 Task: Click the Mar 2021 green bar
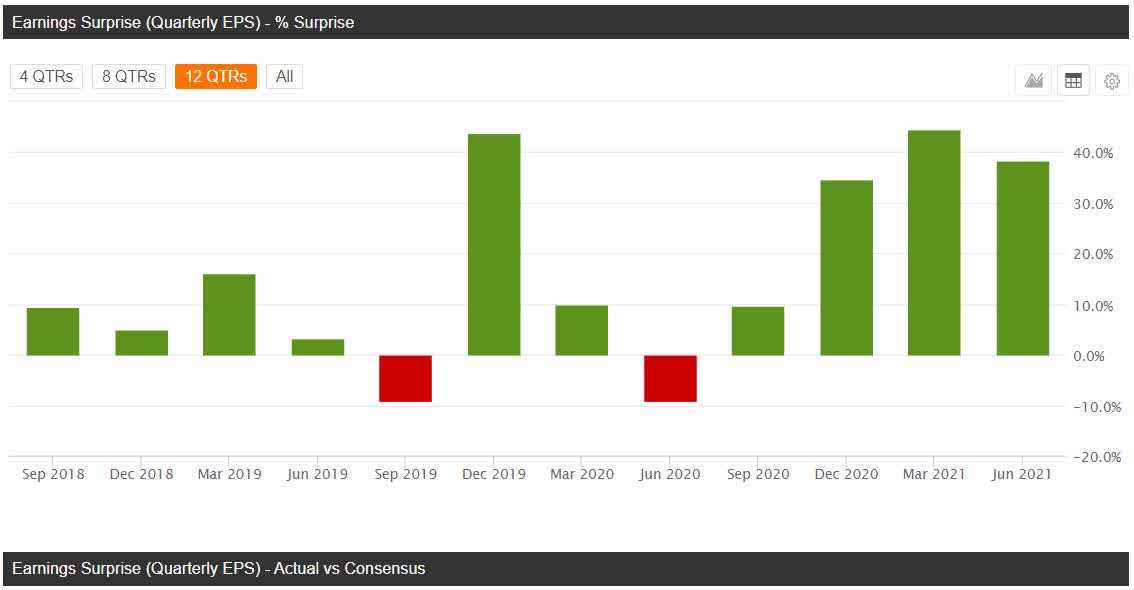(x=934, y=240)
